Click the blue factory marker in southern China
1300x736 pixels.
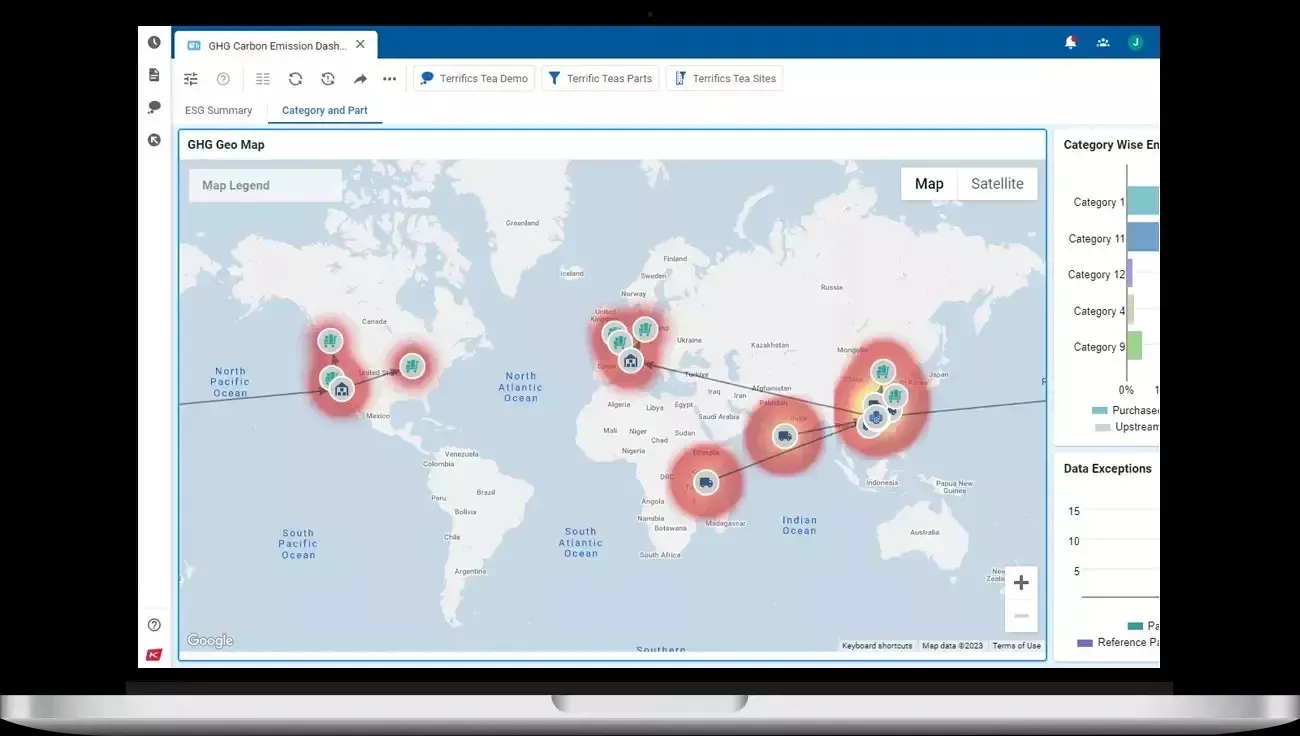pos(875,418)
